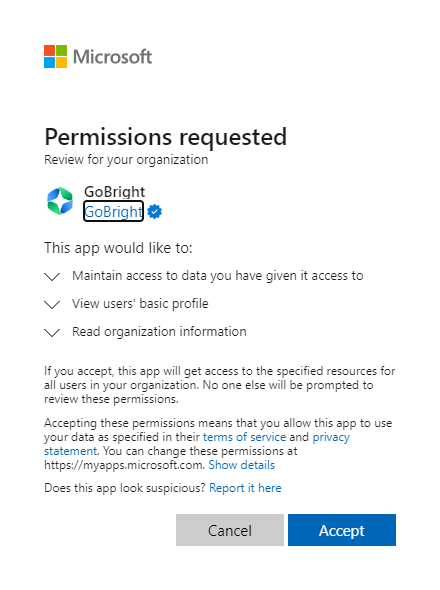
Task: Click the Microsoft four-square logo
Action: [55, 57]
